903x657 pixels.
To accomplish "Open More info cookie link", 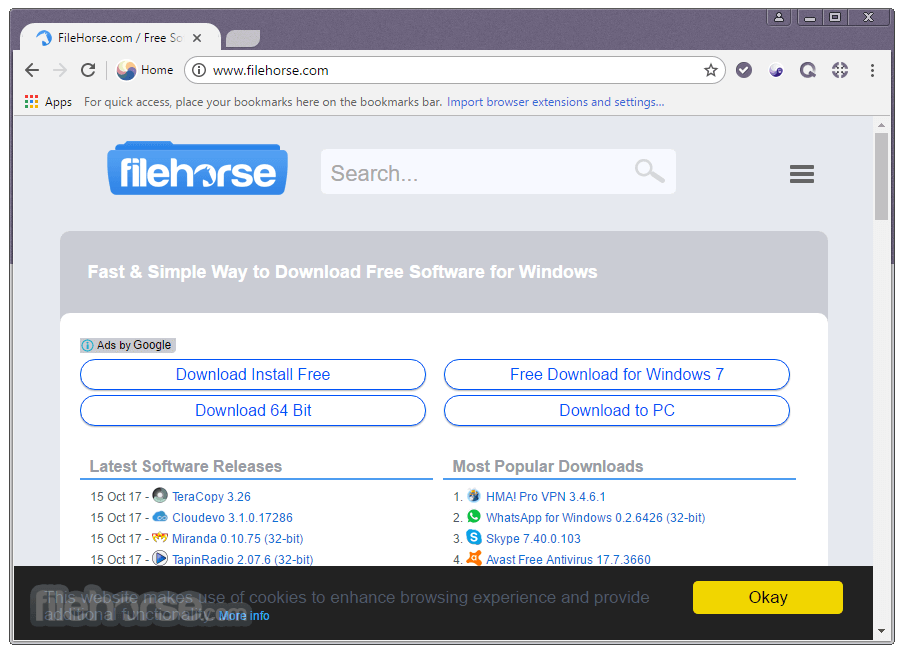I will click(x=244, y=616).
